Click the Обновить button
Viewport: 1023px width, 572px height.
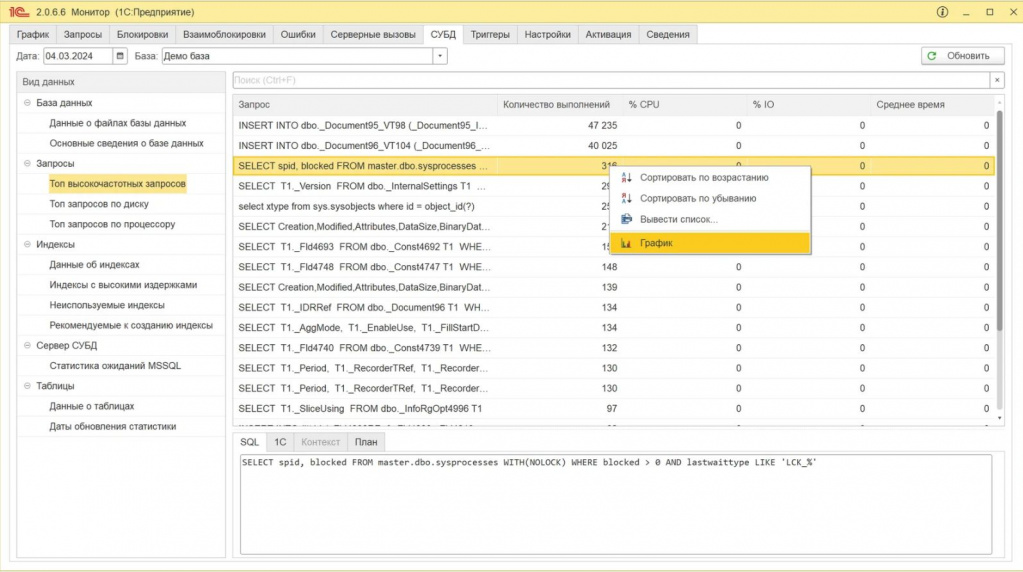[962, 56]
